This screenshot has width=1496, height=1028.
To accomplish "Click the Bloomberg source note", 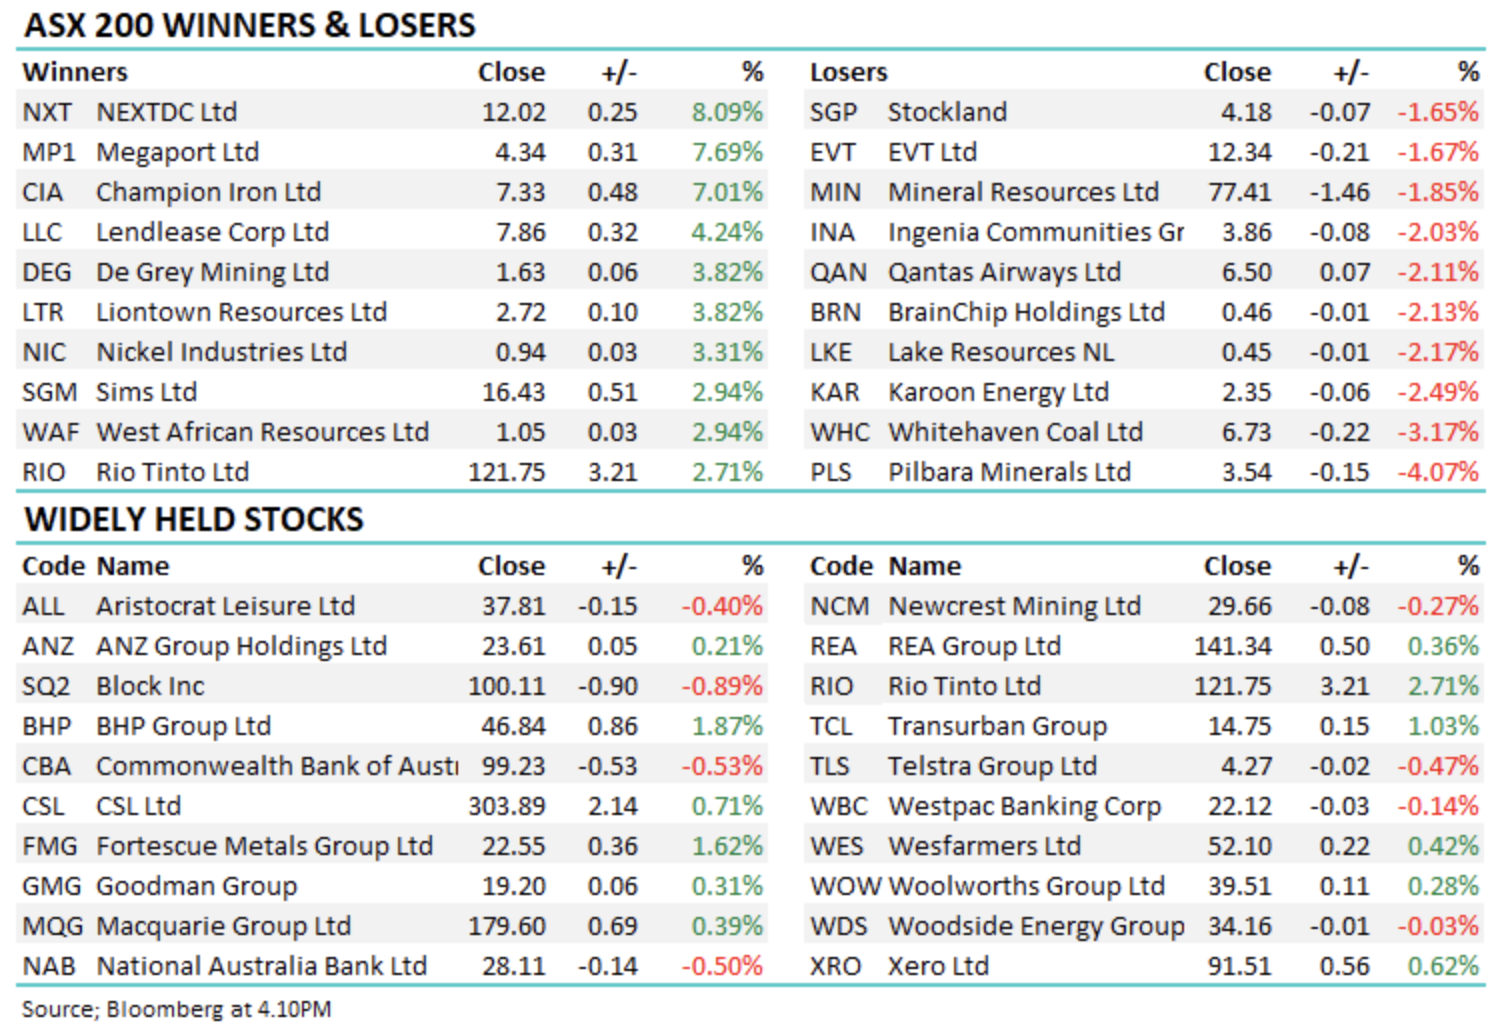I will (176, 1009).
